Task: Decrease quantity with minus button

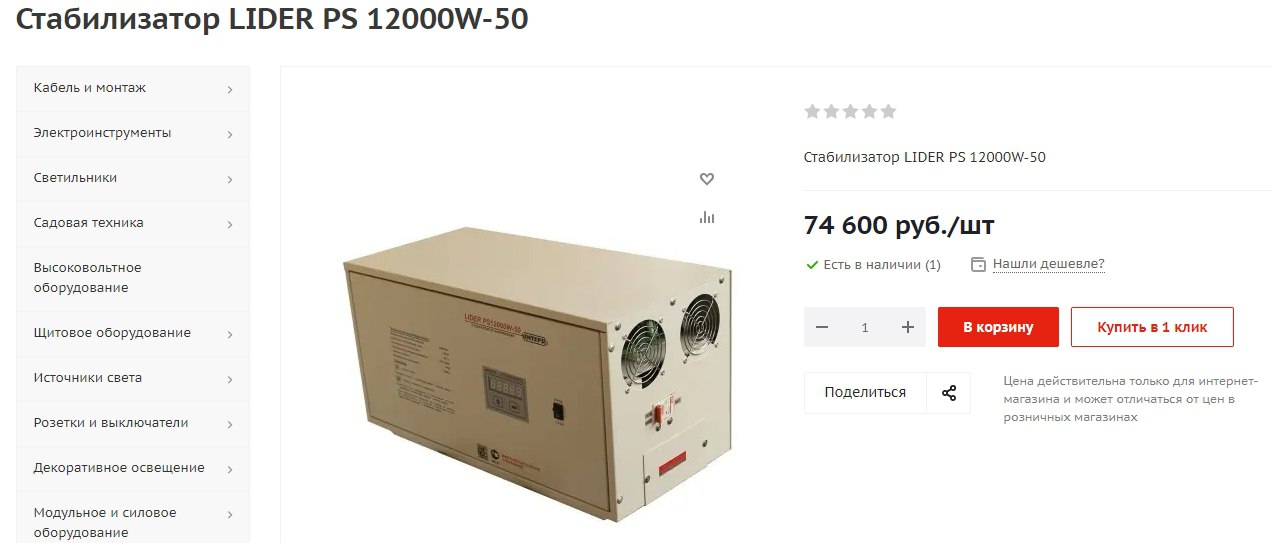Action: (822, 327)
